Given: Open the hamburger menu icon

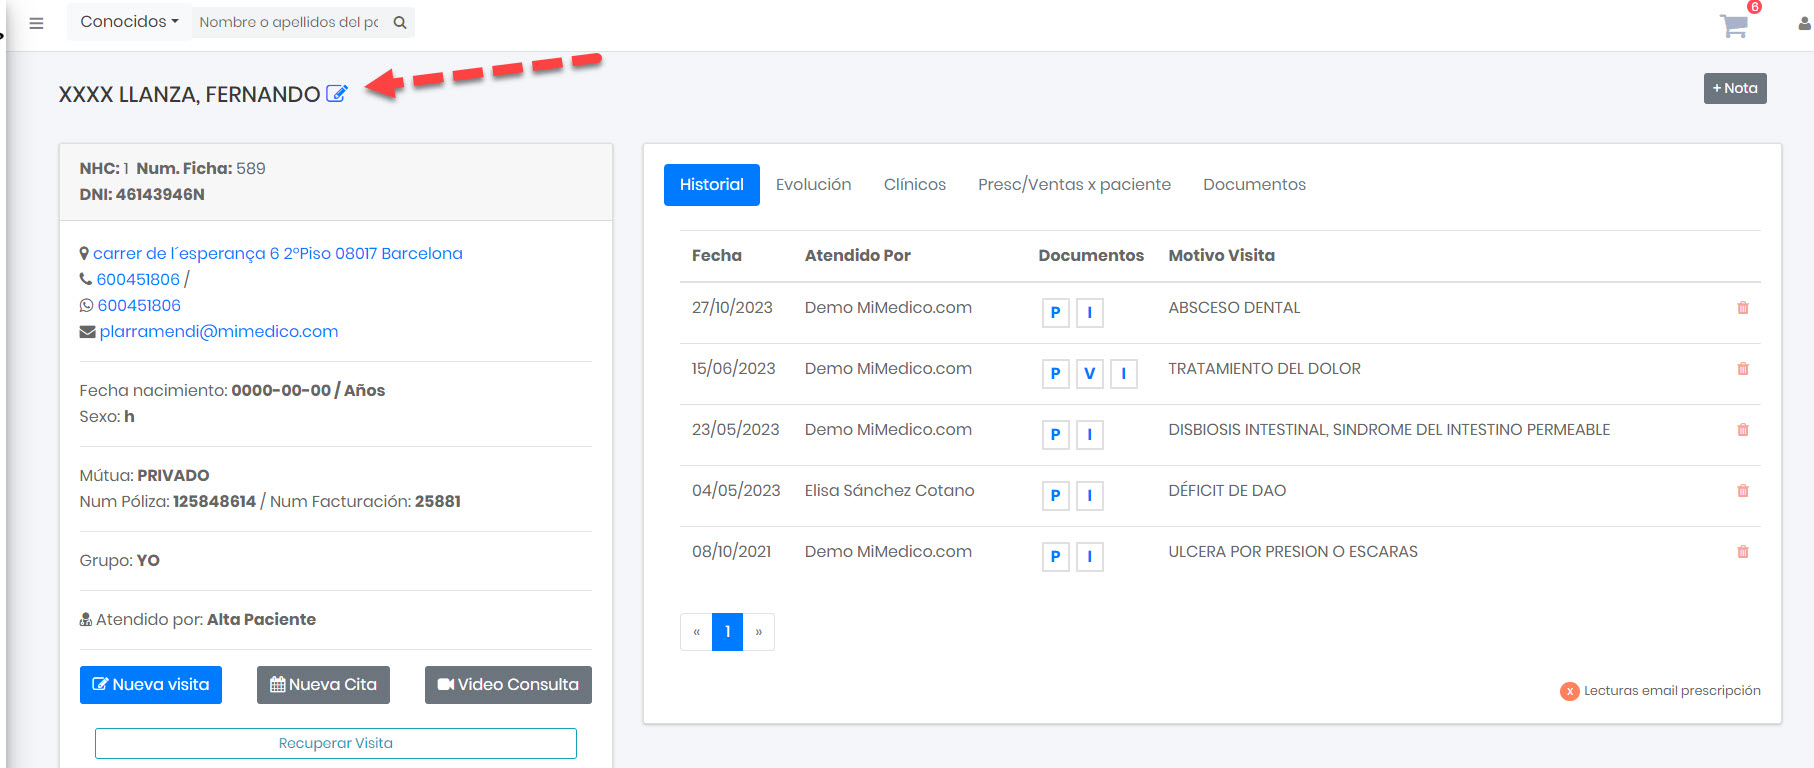Looking at the screenshot, I should [37, 23].
